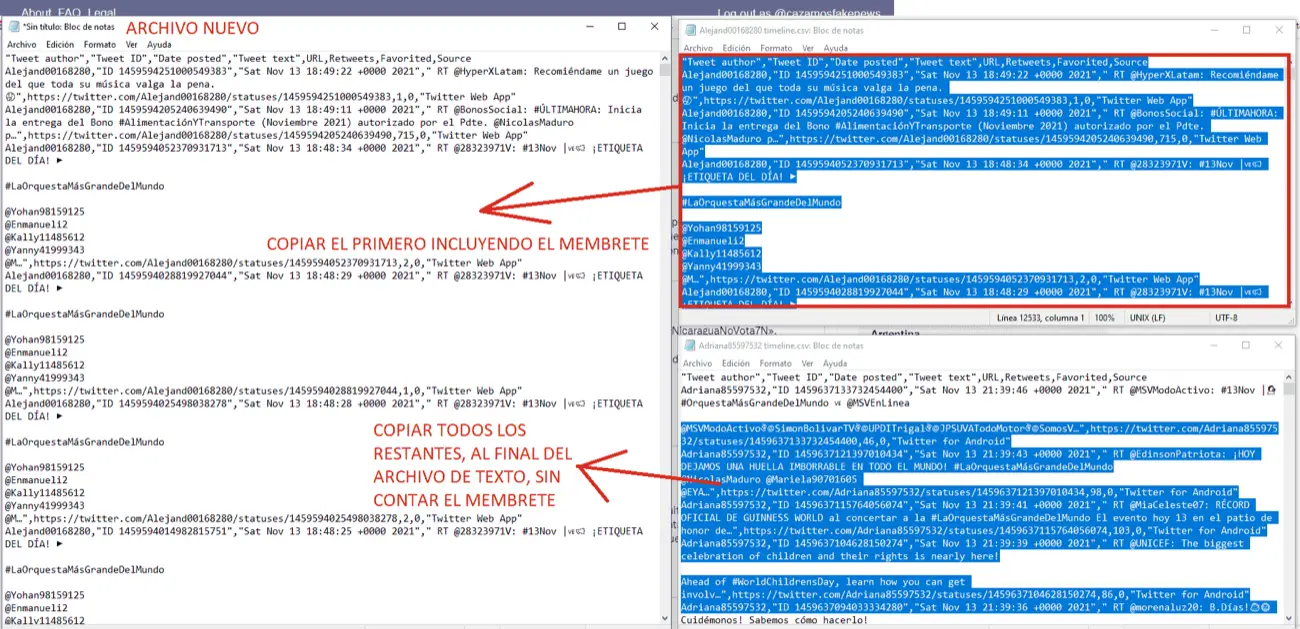Viewport: 1300px width, 629px height.
Task: Maximize the Adriana85597532 timeline.csv window
Action: [x=1246, y=345]
